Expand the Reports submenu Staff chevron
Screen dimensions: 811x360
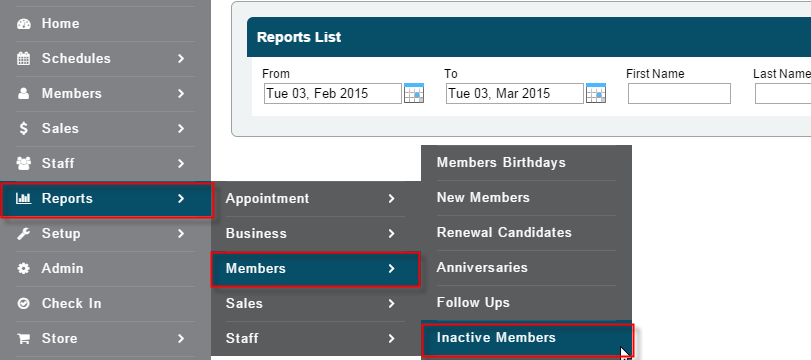click(392, 339)
